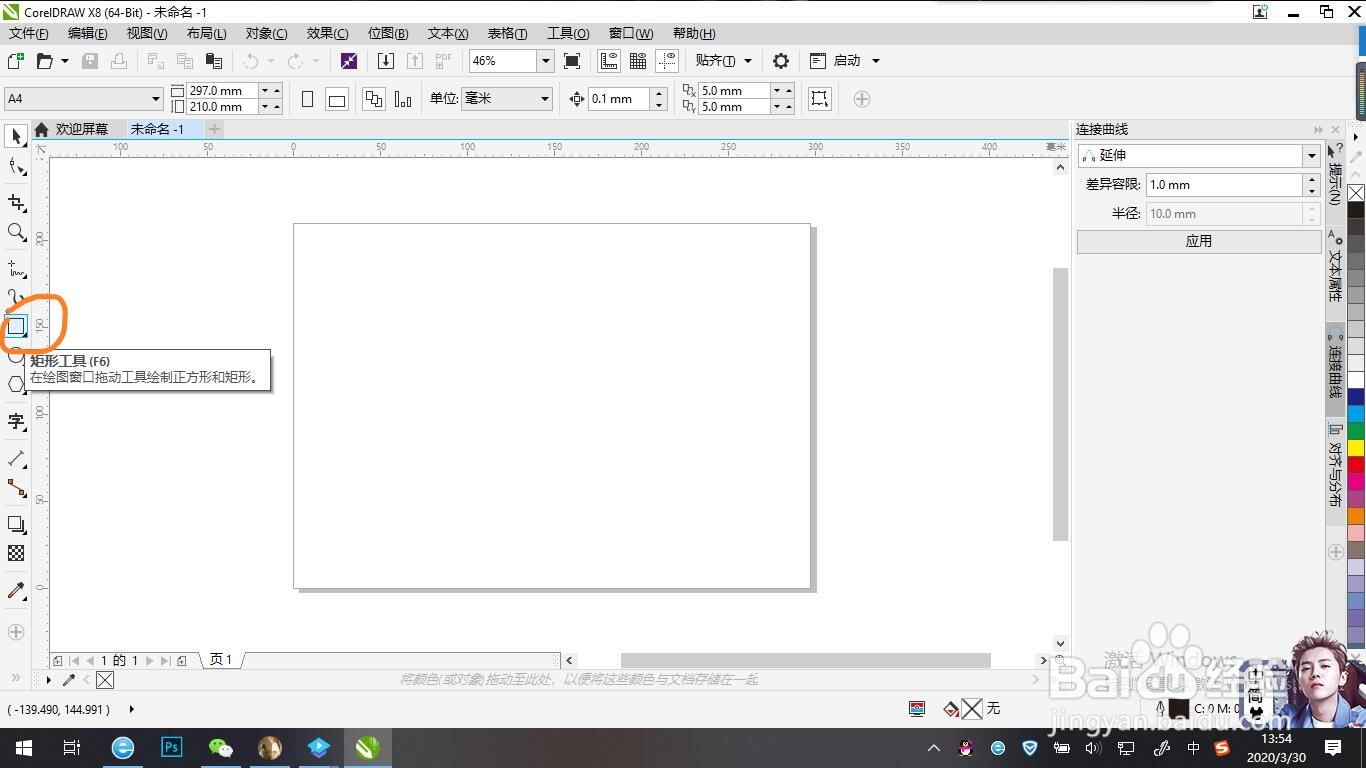Viewport: 1366px width, 768px height.
Task: Switch to the 欢迎屏幕 tab
Action: click(81, 129)
